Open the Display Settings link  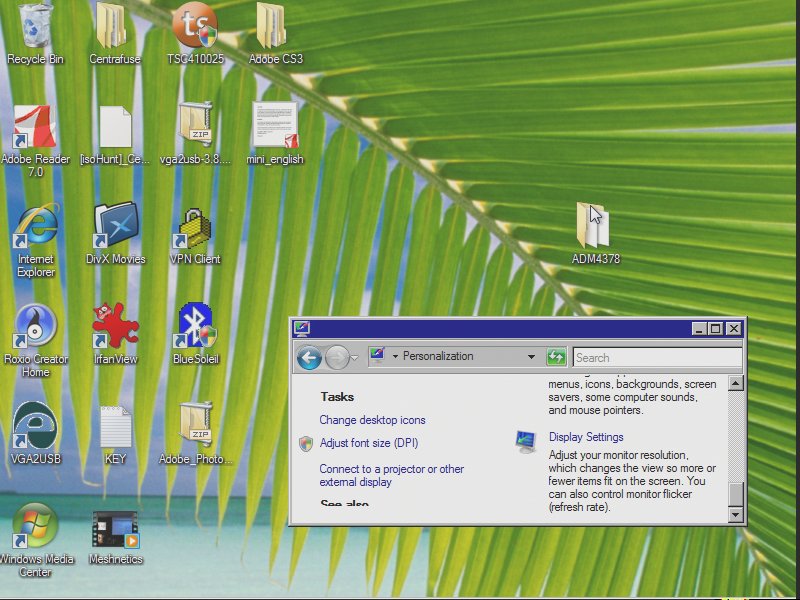pos(586,437)
